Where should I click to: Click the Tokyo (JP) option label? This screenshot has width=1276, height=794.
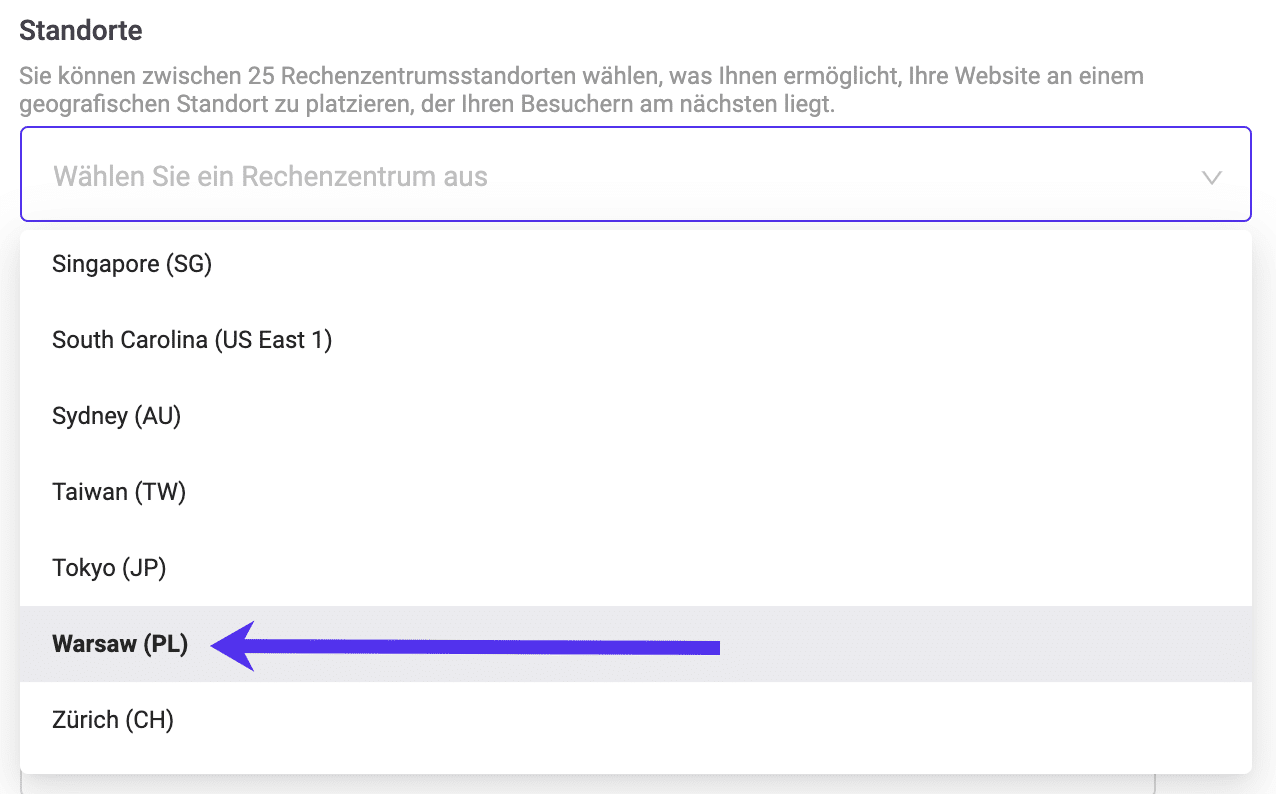(109, 567)
